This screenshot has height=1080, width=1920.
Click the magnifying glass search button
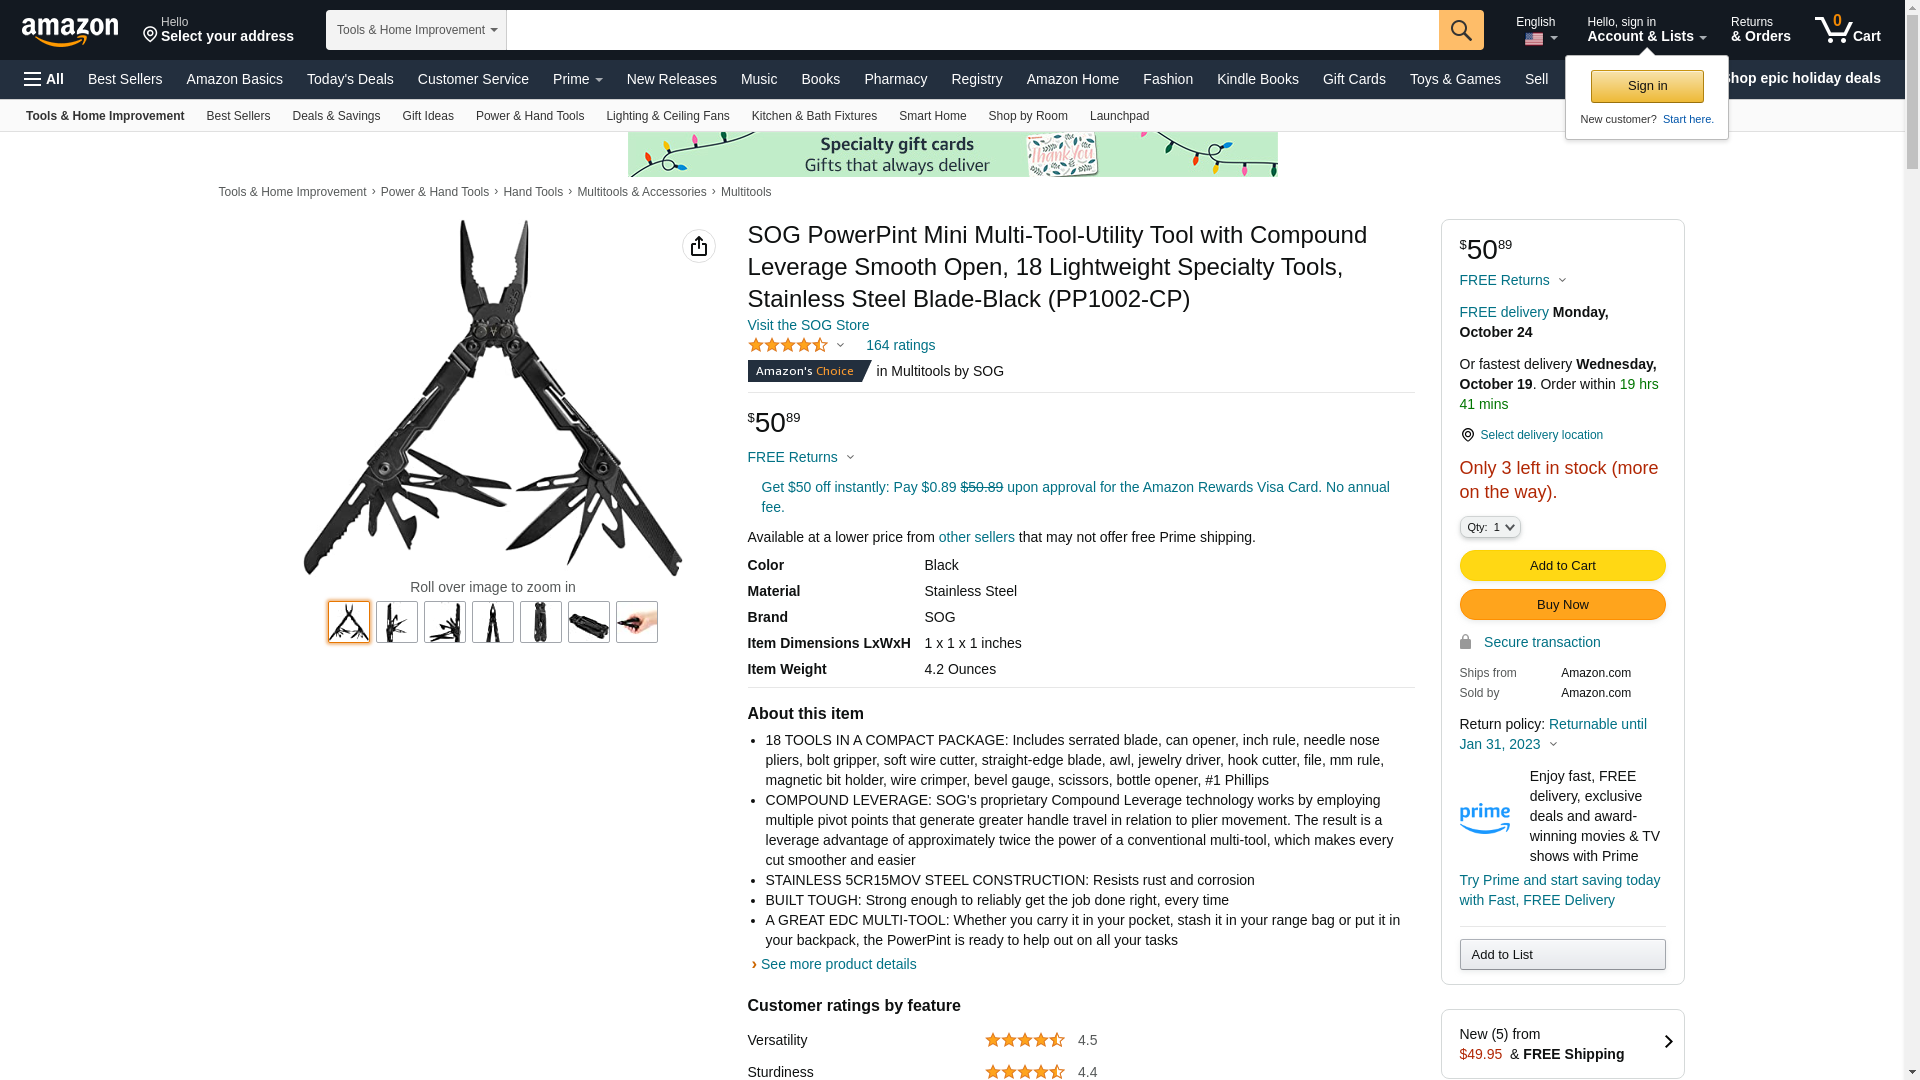point(1461,30)
